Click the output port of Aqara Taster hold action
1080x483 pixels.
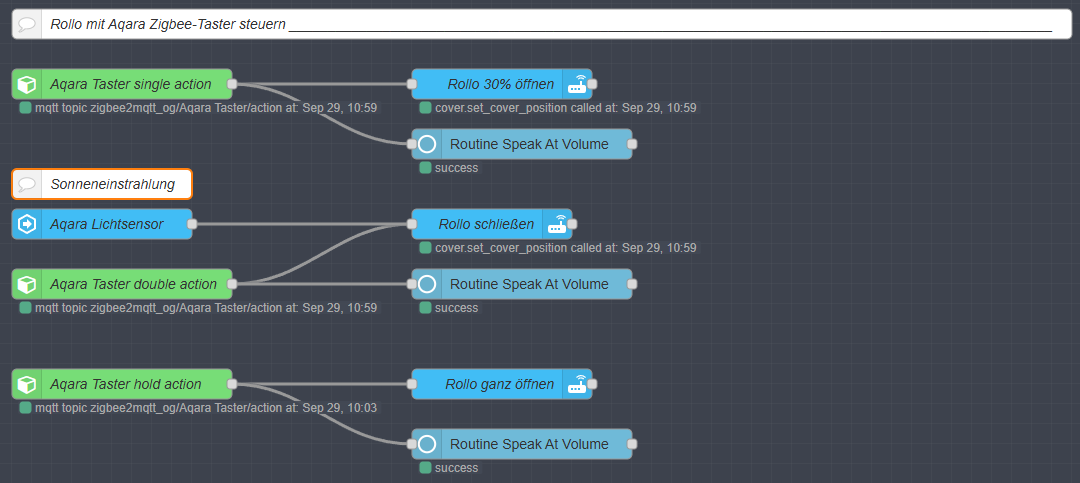coord(232,385)
